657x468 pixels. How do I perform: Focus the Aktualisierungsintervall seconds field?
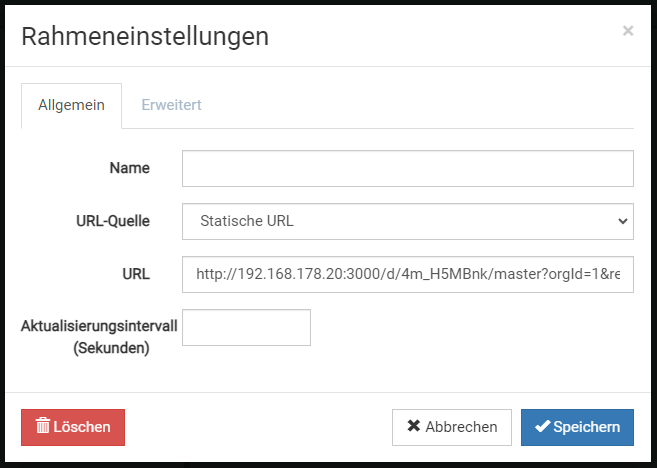coord(246,327)
